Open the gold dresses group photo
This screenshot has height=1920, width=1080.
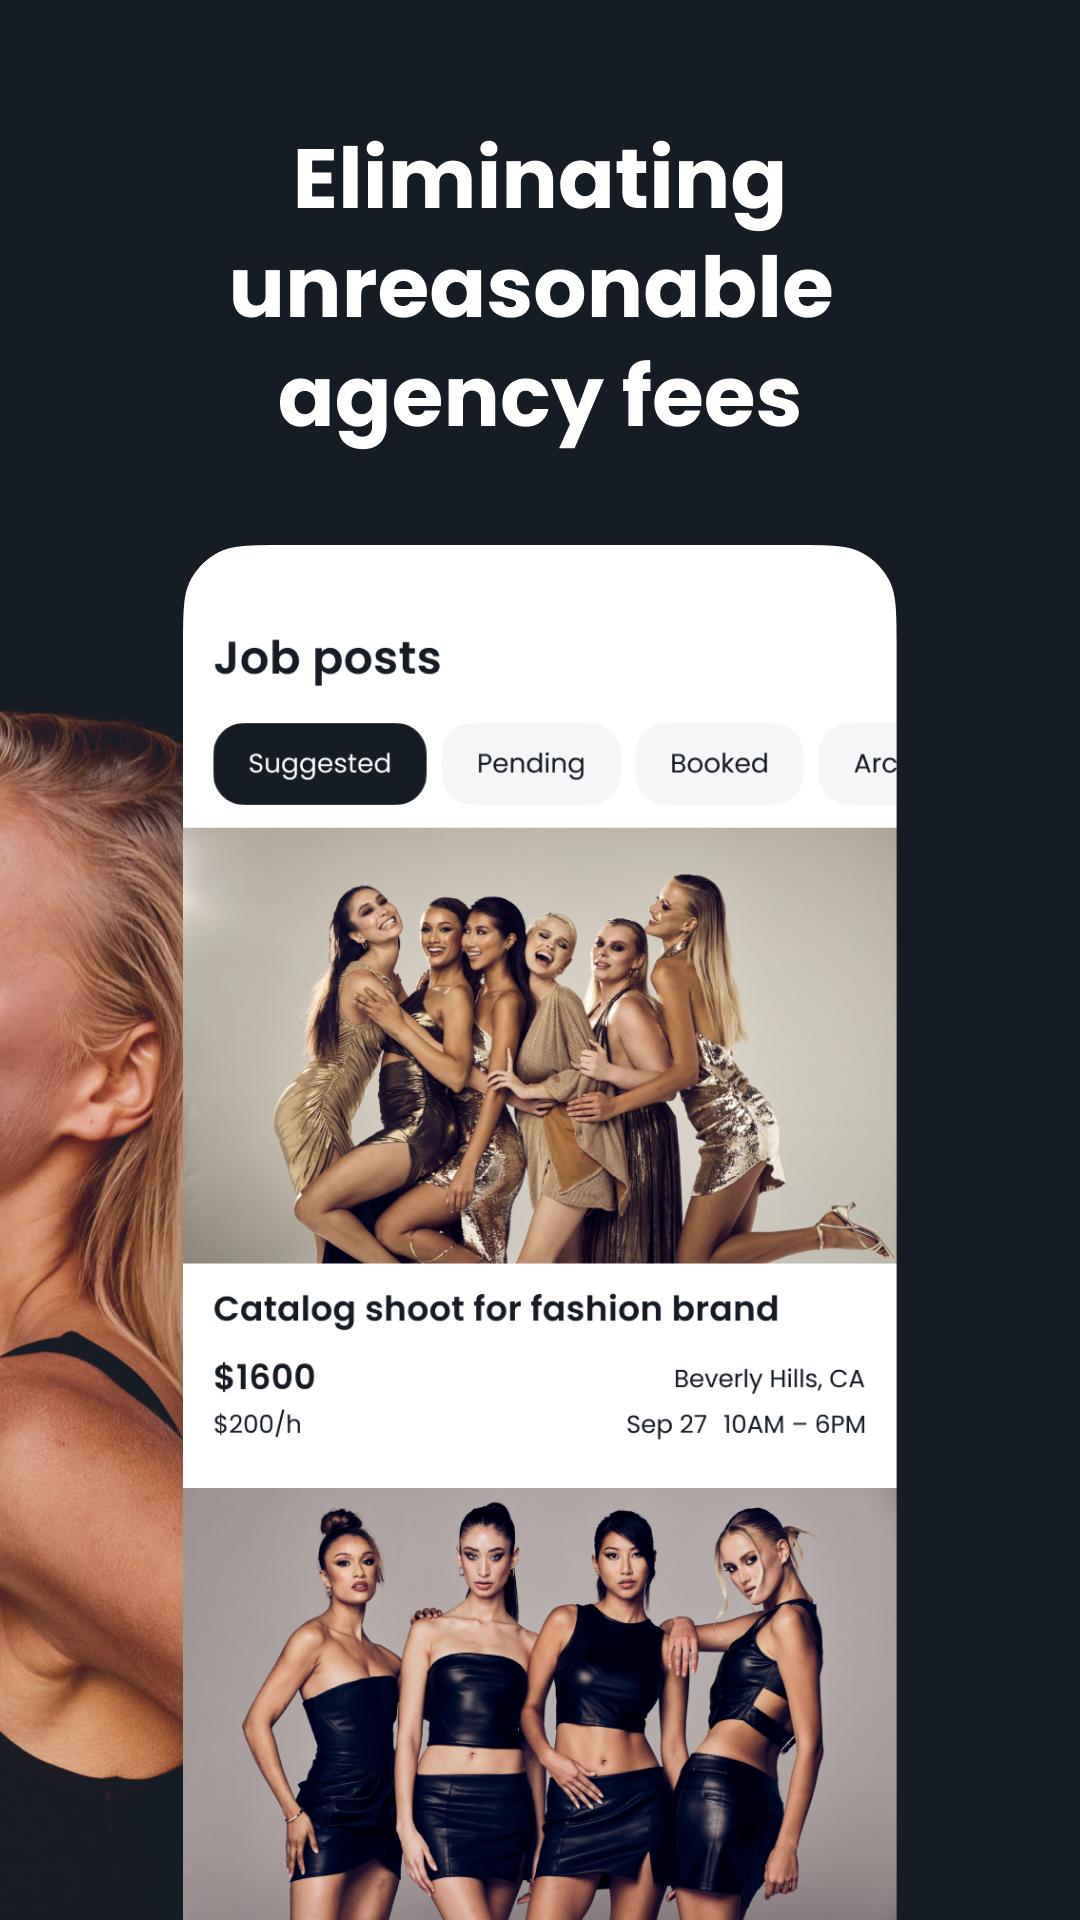pos(540,1045)
